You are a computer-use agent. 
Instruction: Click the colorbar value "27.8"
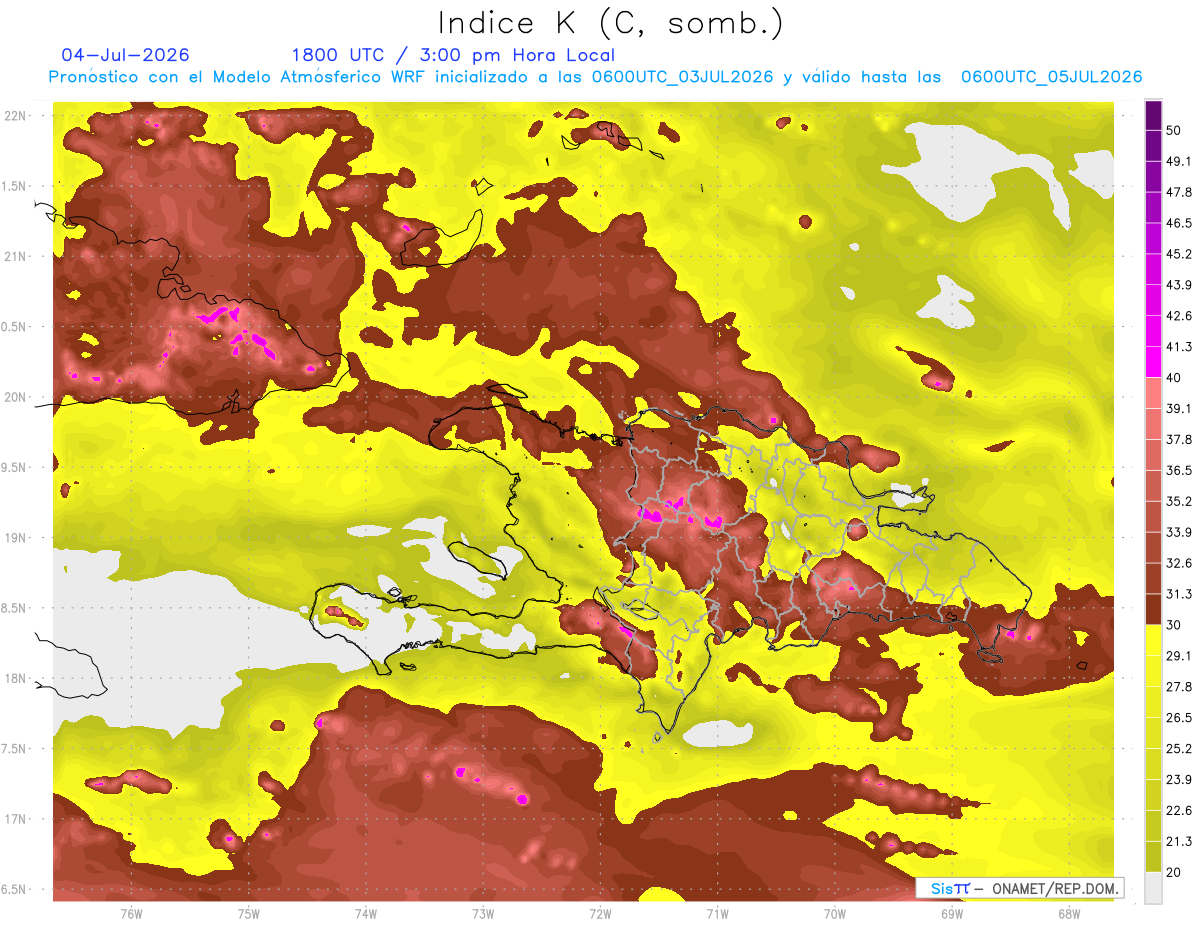(1177, 687)
